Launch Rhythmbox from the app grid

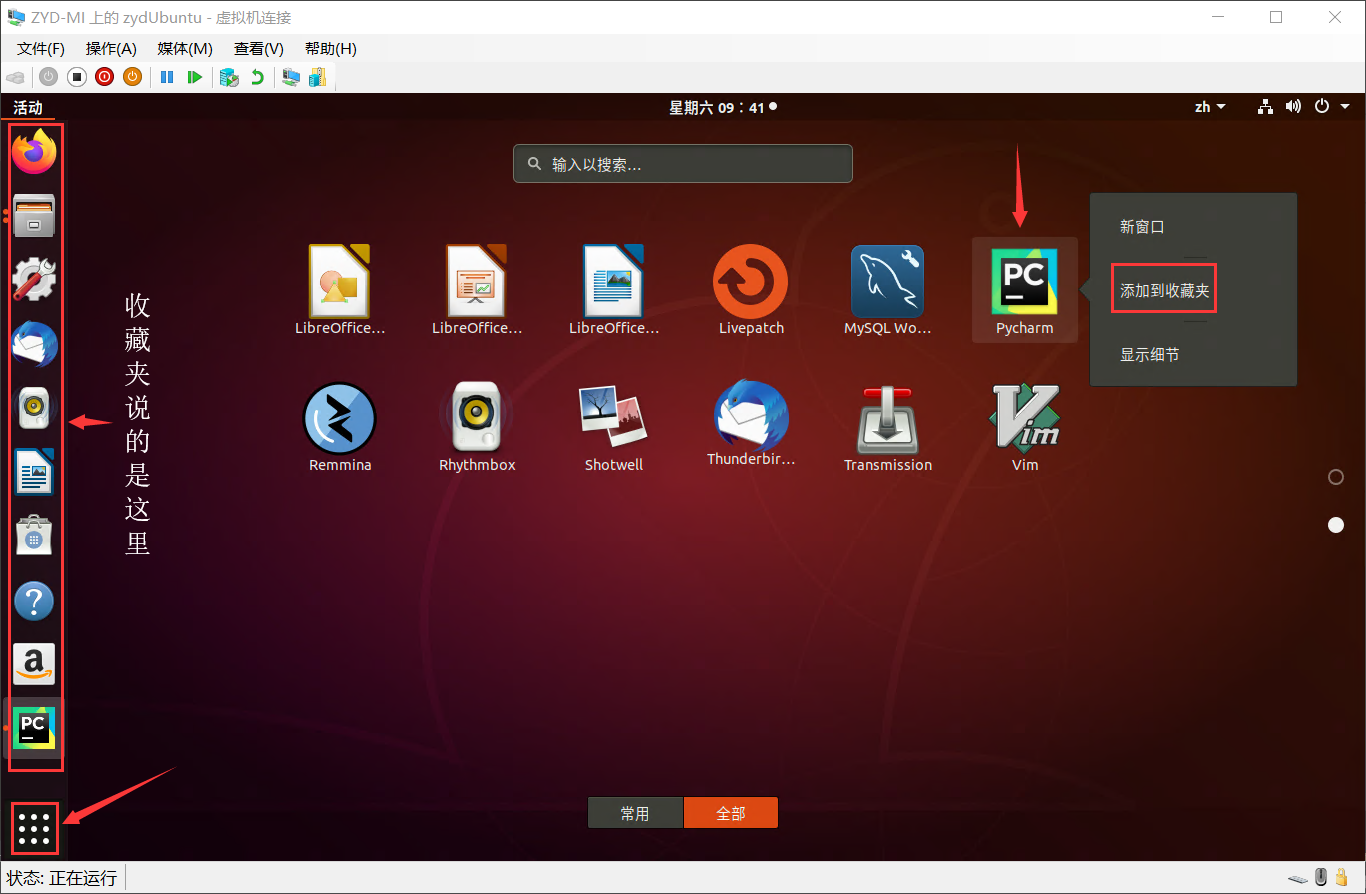pyautogui.click(x=477, y=427)
